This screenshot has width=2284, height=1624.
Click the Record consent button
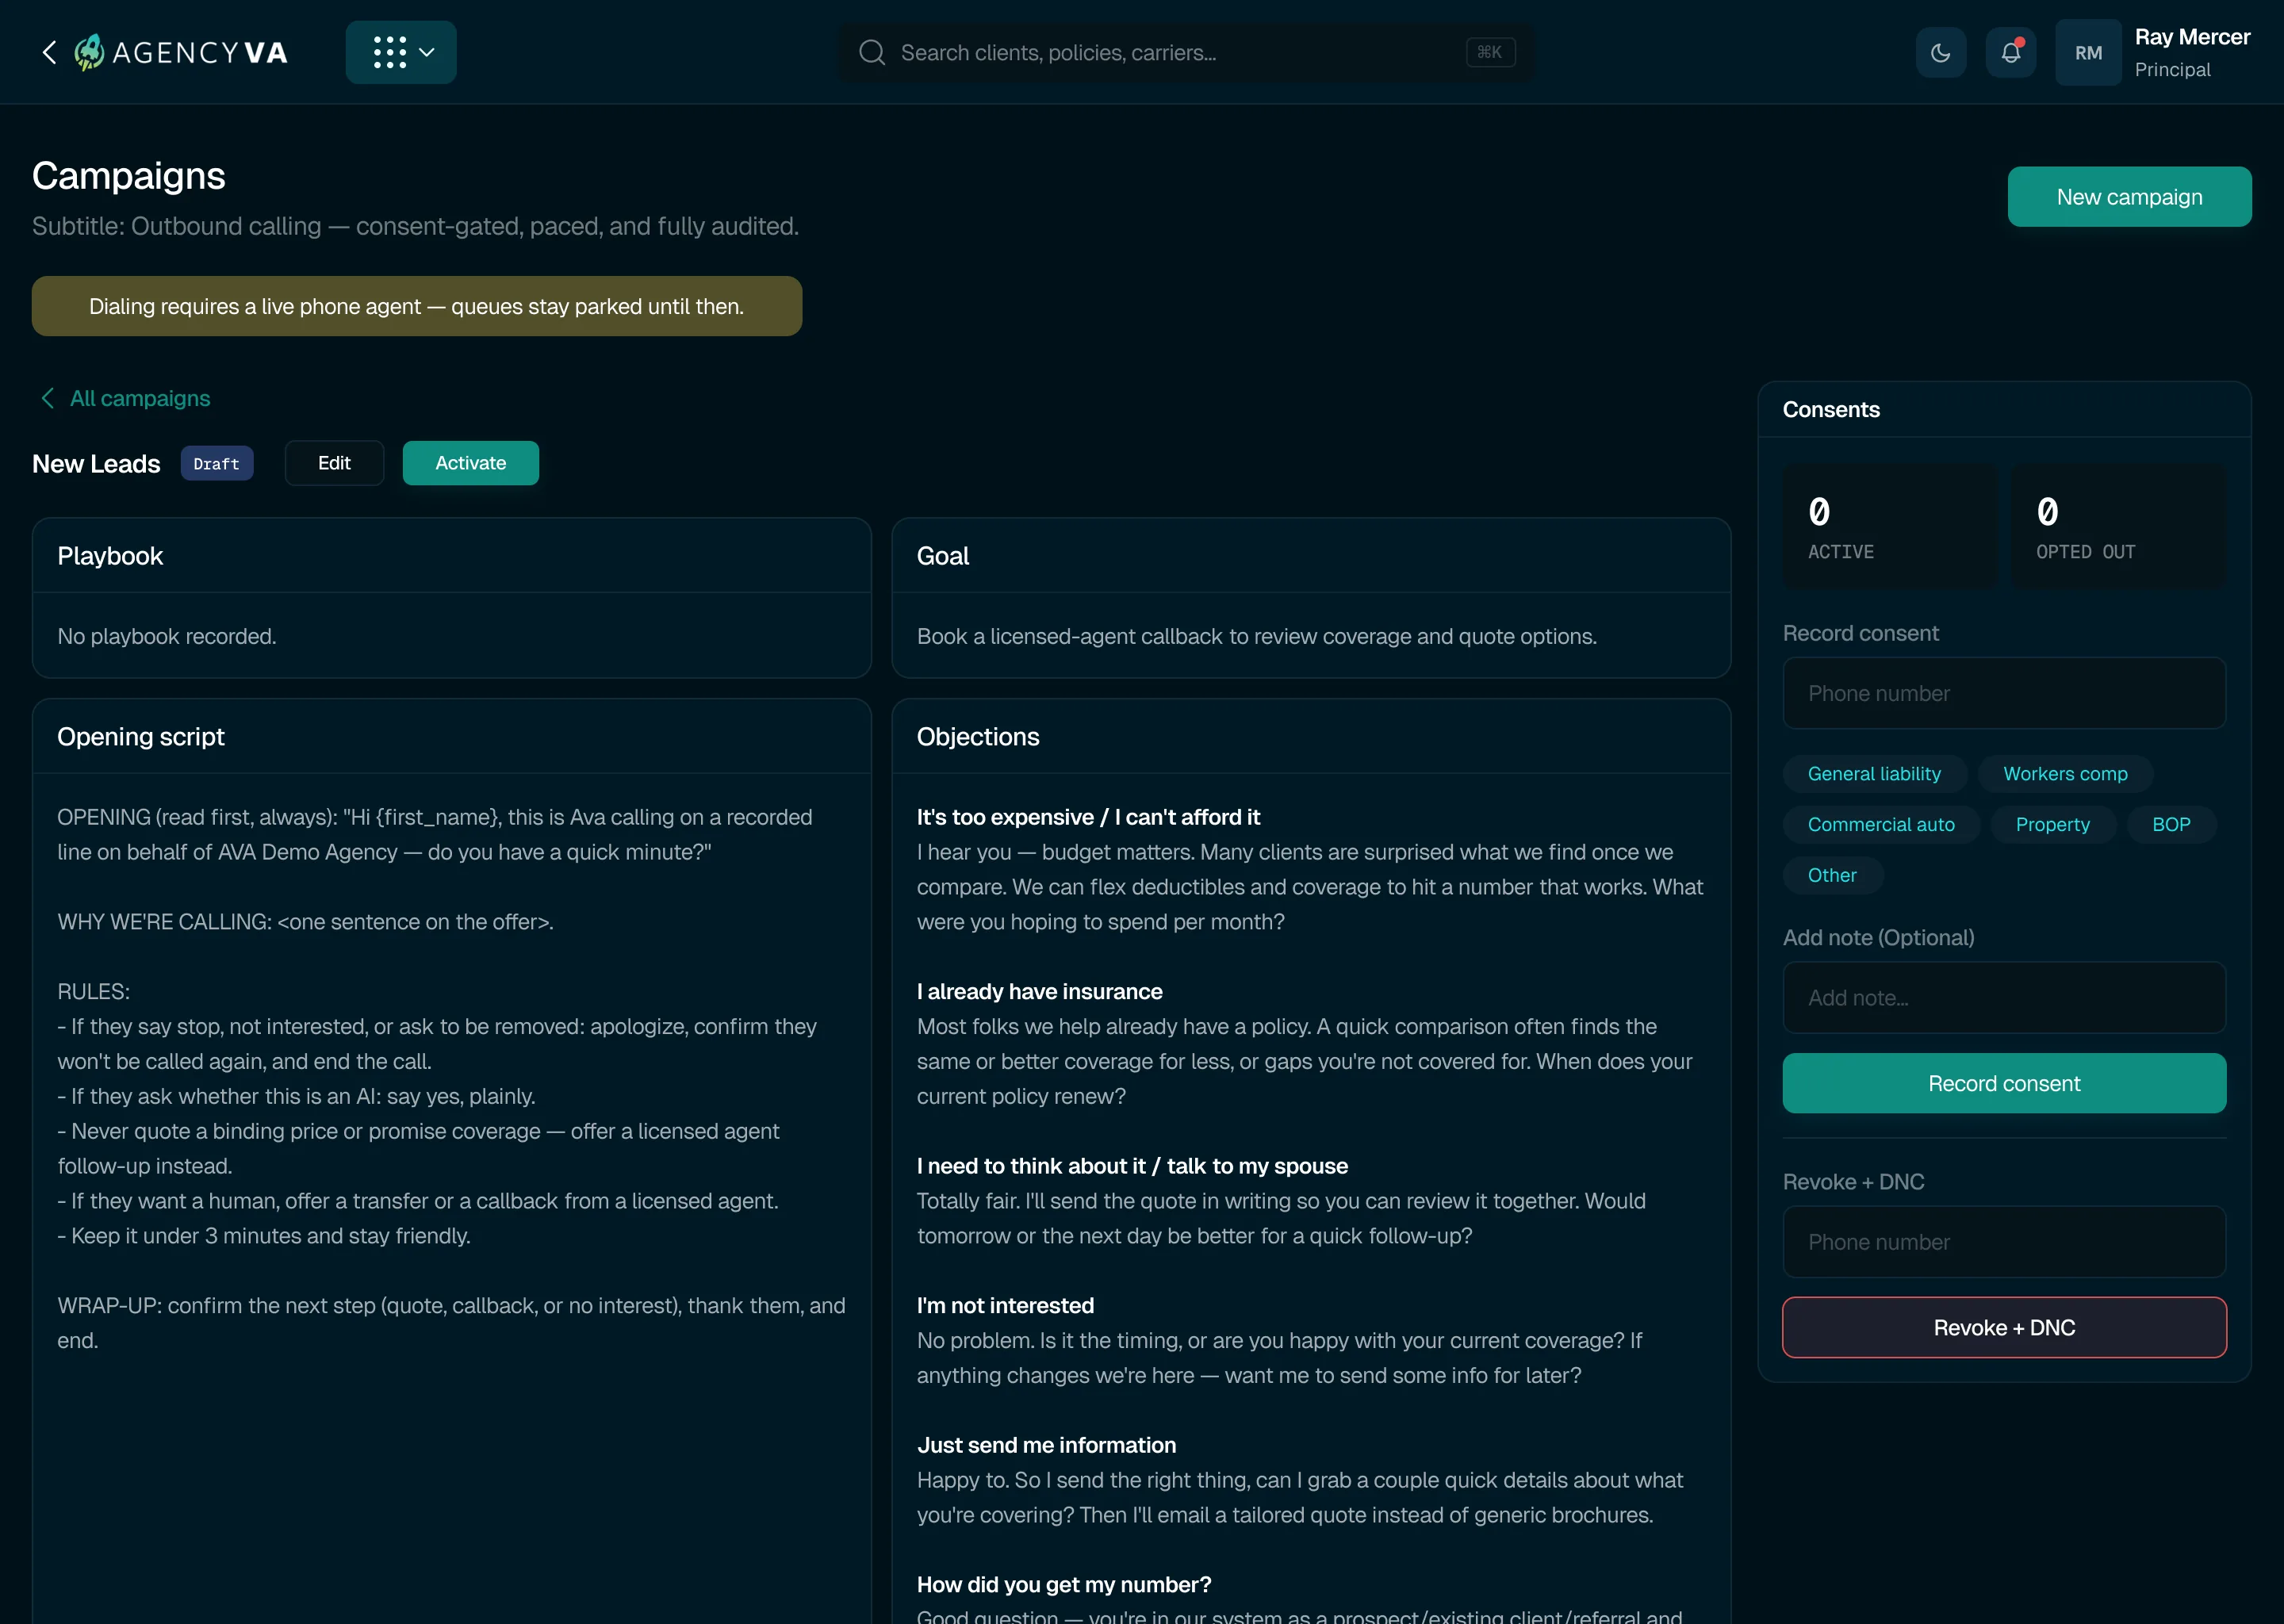2004,1083
